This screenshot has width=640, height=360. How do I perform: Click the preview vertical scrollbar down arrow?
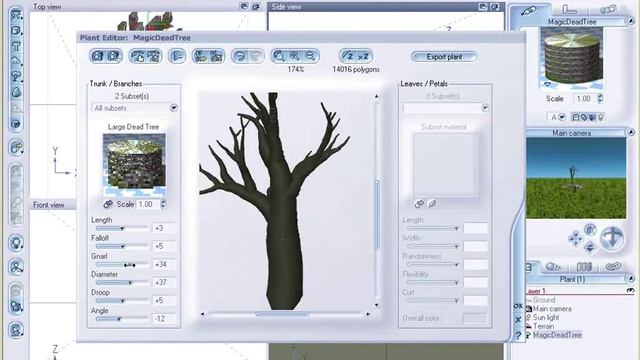coord(376,305)
